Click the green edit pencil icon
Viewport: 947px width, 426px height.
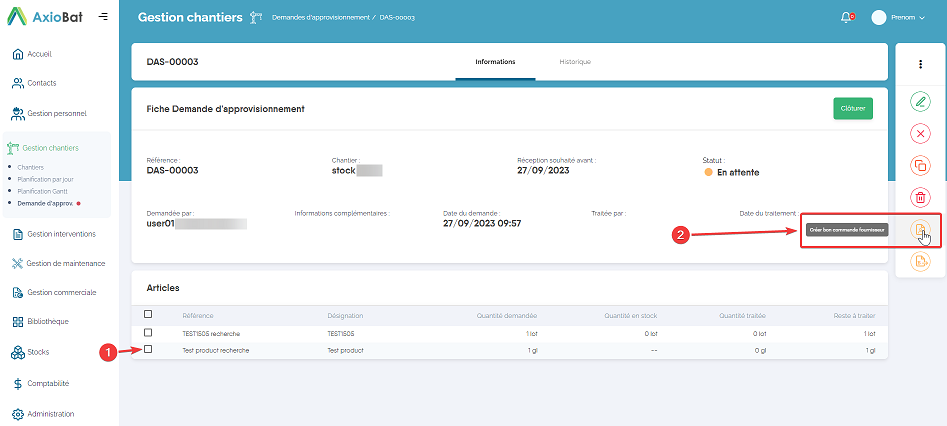point(920,101)
